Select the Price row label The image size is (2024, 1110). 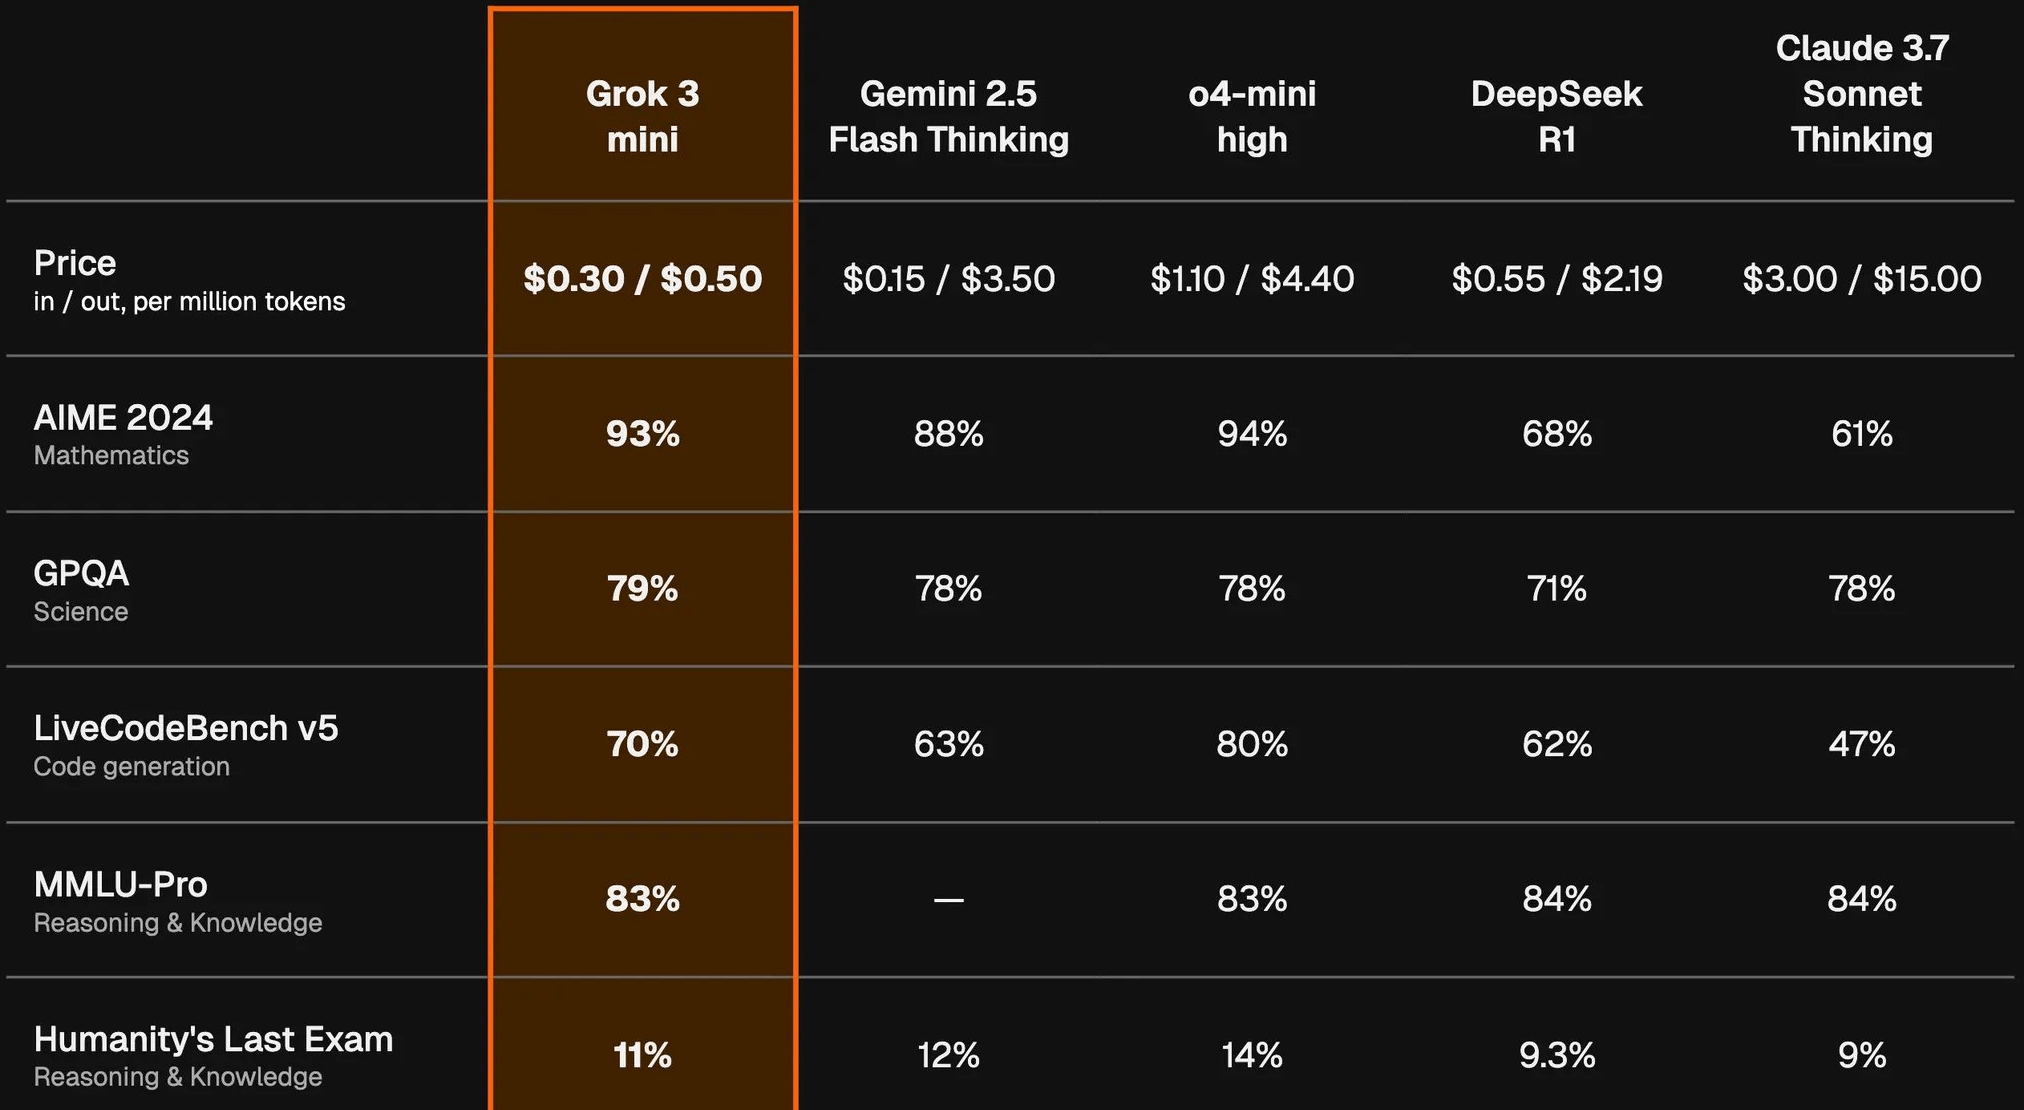(75, 263)
